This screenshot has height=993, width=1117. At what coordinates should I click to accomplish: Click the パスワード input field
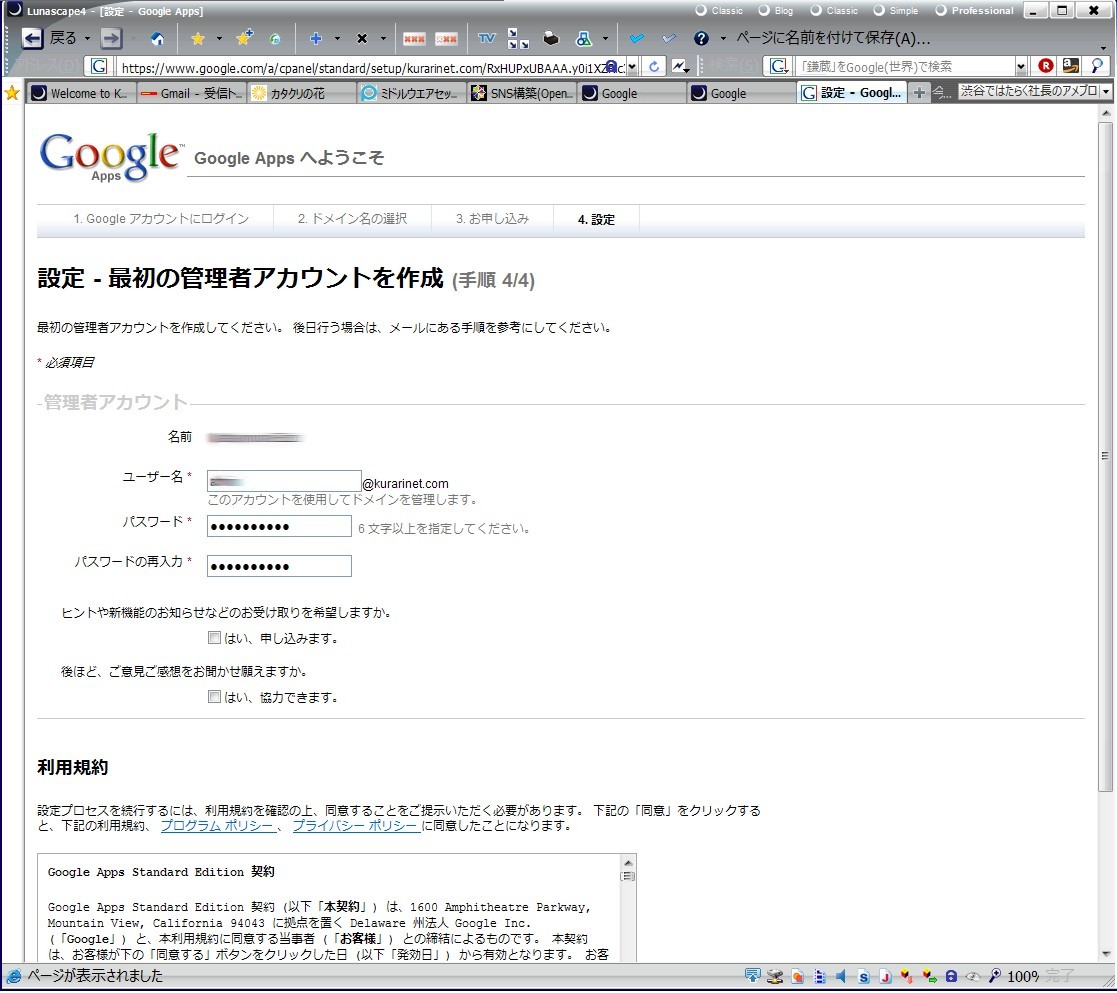coord(279,526)
